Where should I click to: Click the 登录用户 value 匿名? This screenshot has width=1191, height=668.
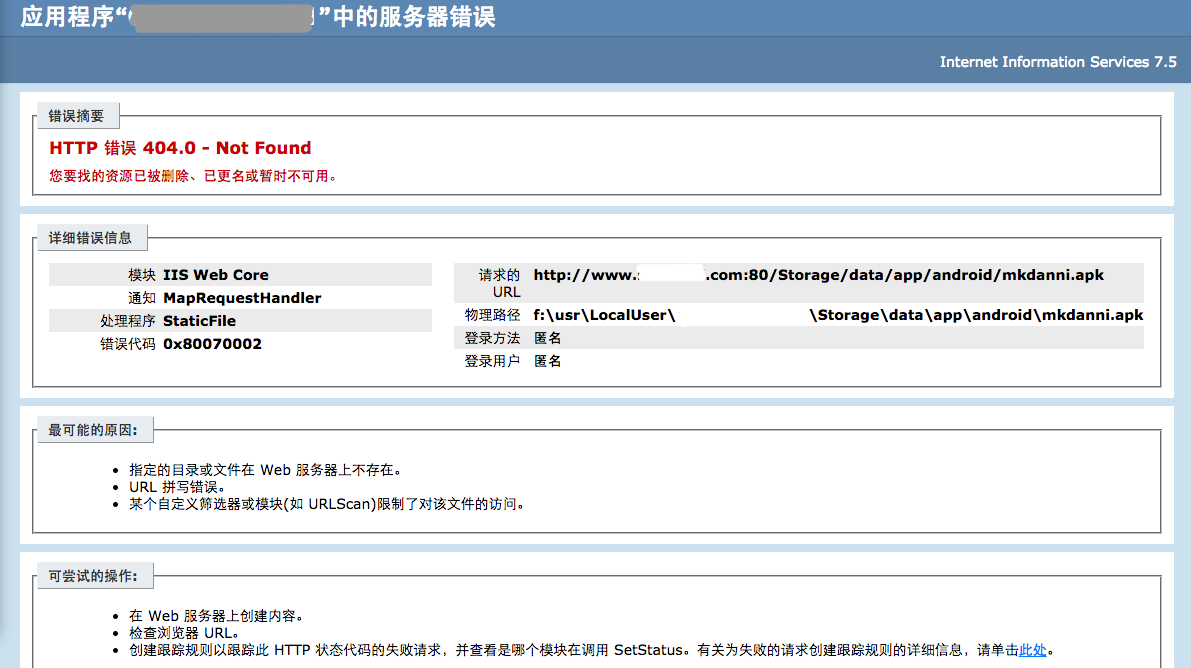547,361
